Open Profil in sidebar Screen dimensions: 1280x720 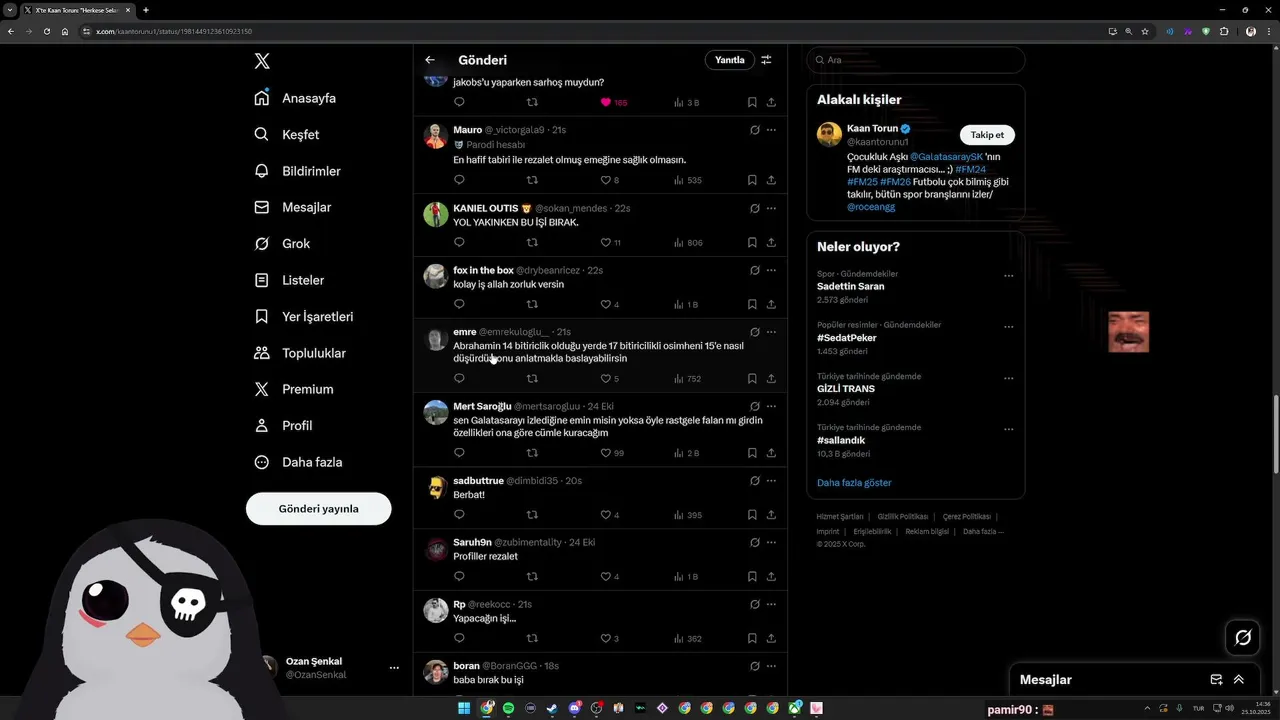coord(284,425)
